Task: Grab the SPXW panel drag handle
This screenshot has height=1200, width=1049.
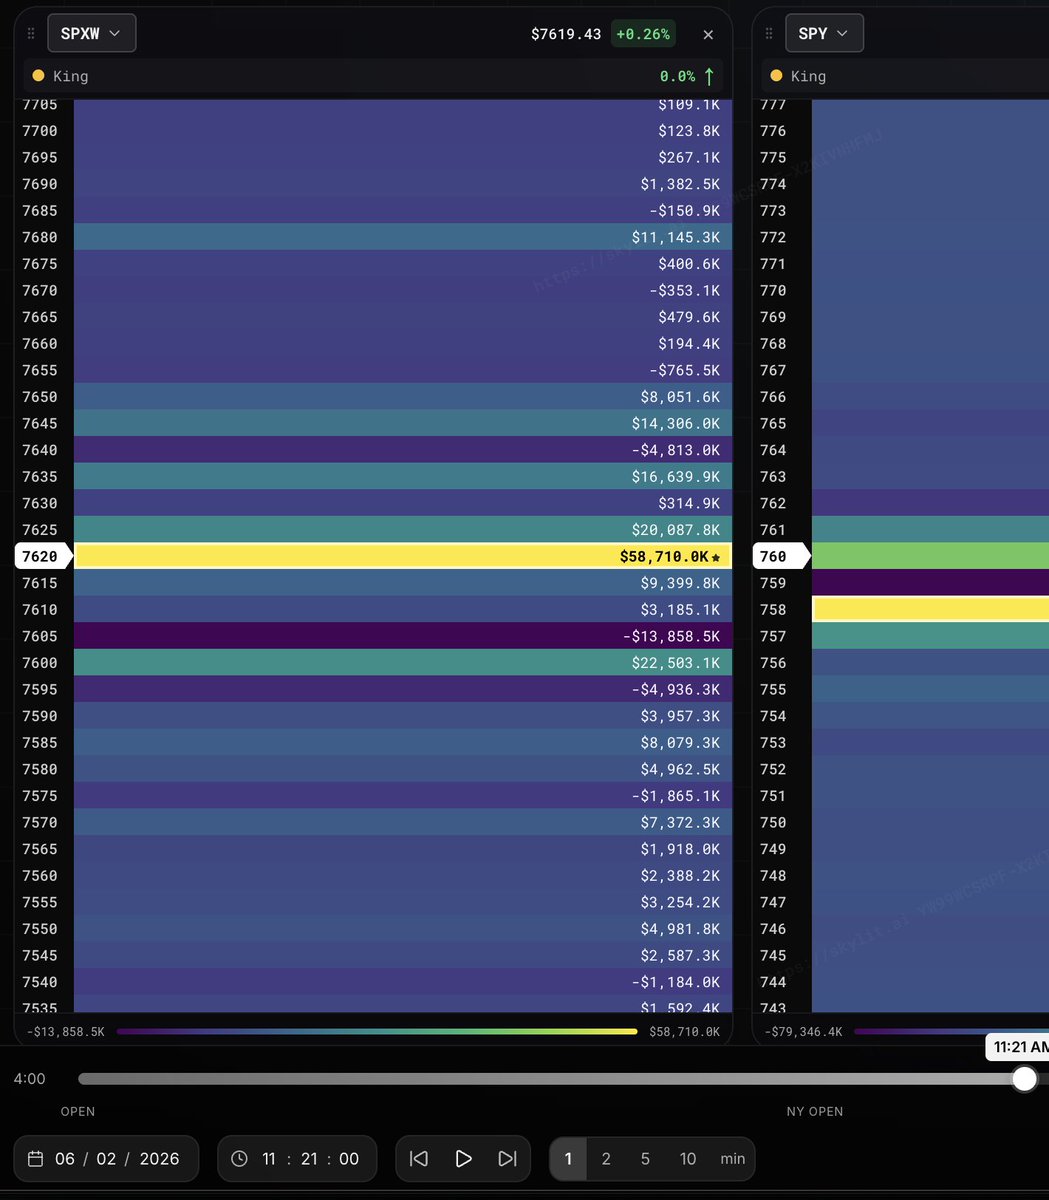Action: point(31,34)
